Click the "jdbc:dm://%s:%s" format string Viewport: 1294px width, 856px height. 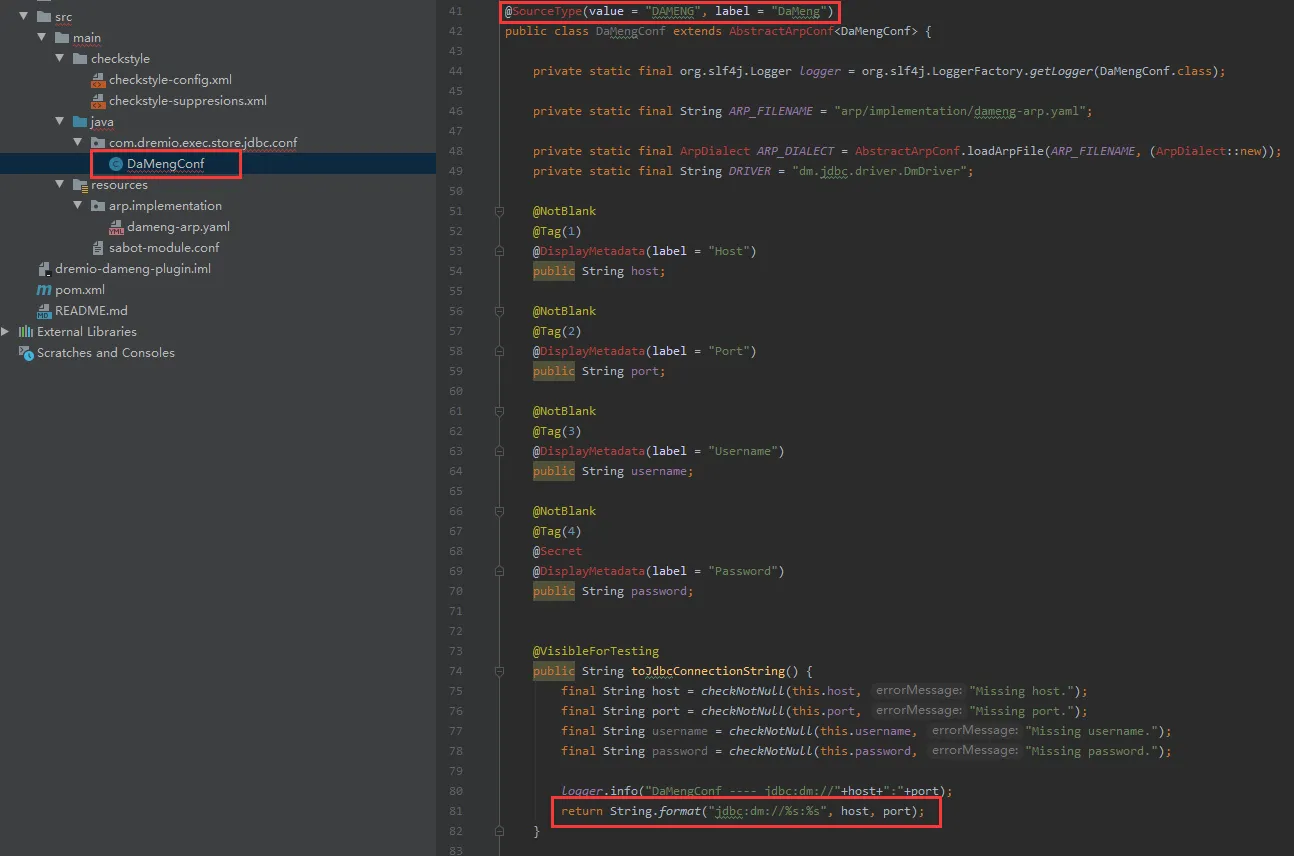(x=769, y=811)
